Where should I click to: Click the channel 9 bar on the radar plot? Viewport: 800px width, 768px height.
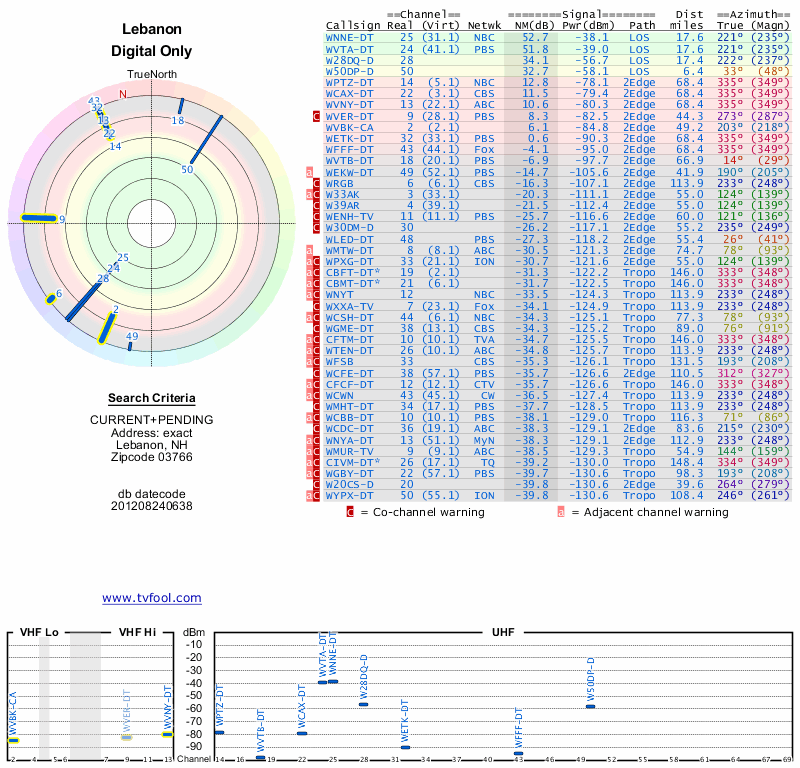point(40,218)
